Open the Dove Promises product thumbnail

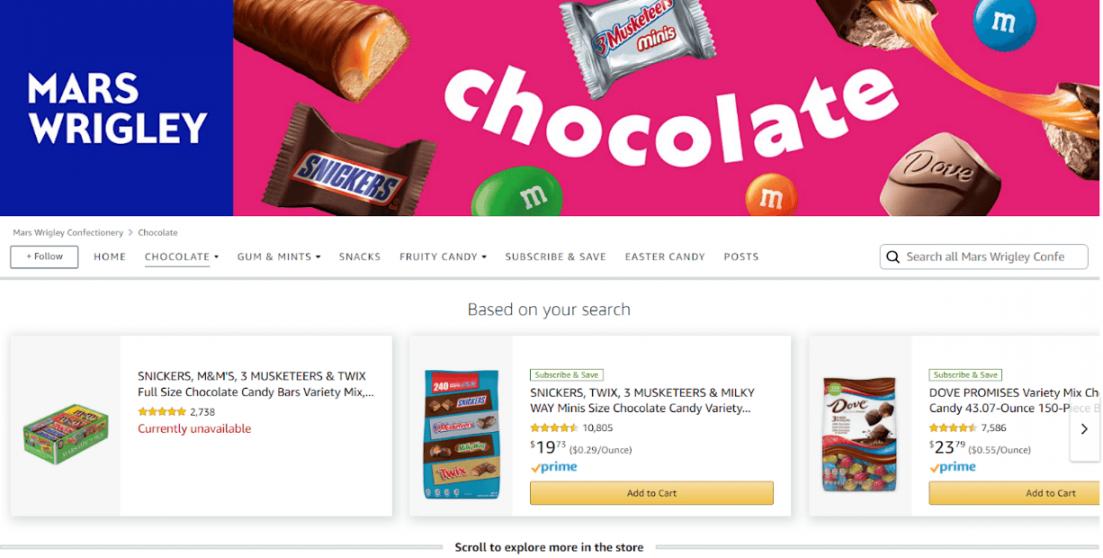(x=860, y=434)
